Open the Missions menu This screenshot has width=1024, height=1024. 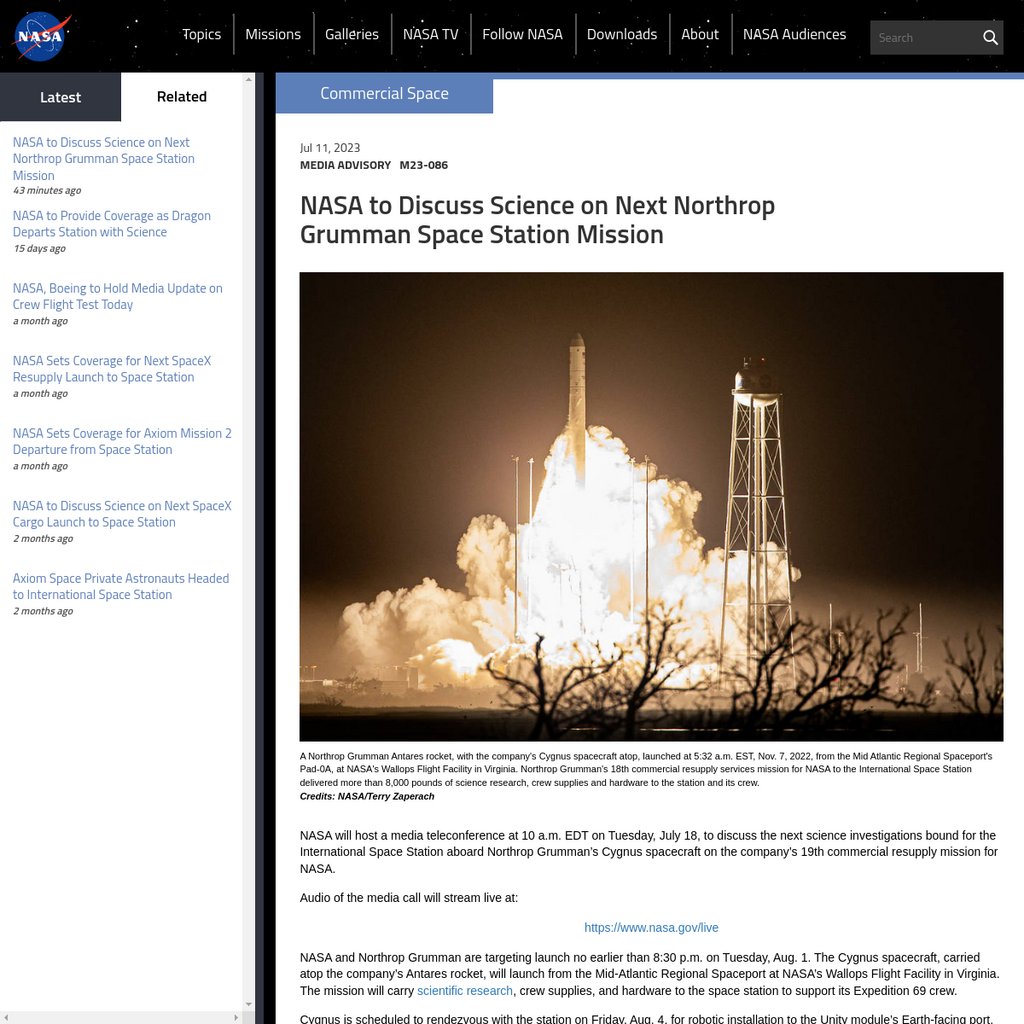[273, 34]
